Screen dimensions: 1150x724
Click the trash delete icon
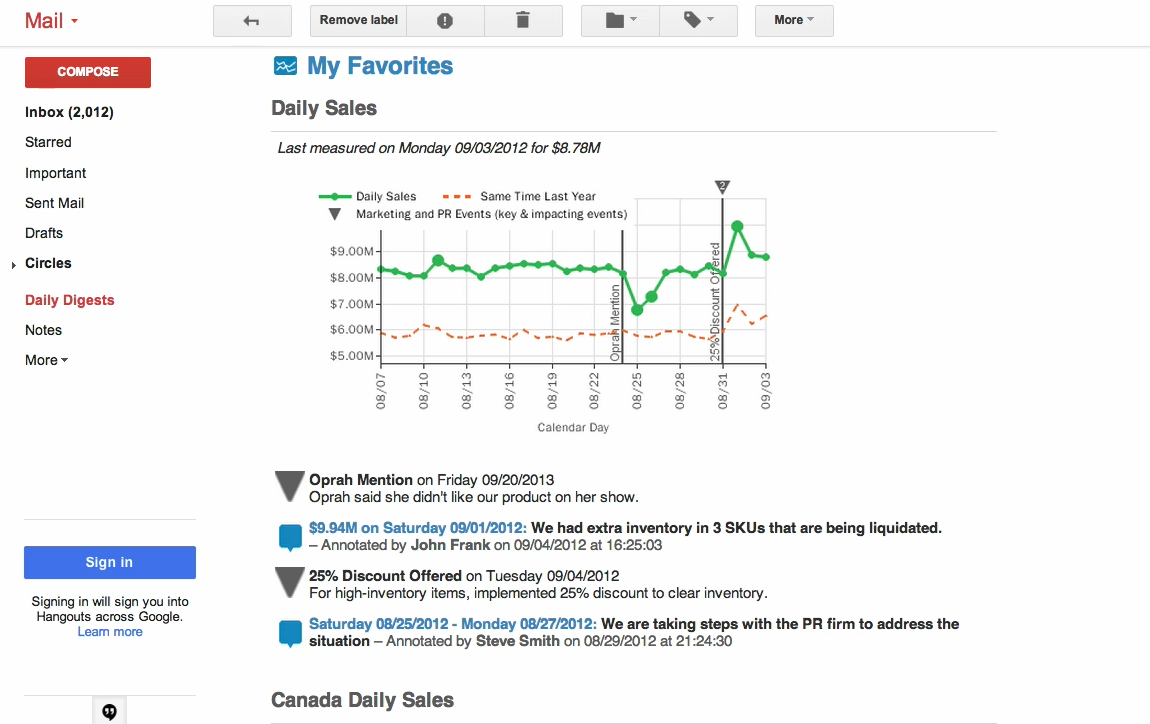[x=523, y=21]
